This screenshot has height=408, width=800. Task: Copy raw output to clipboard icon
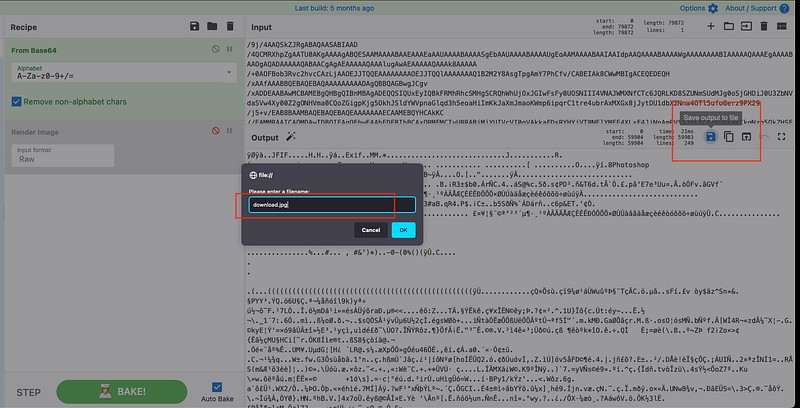coord(729,137)
